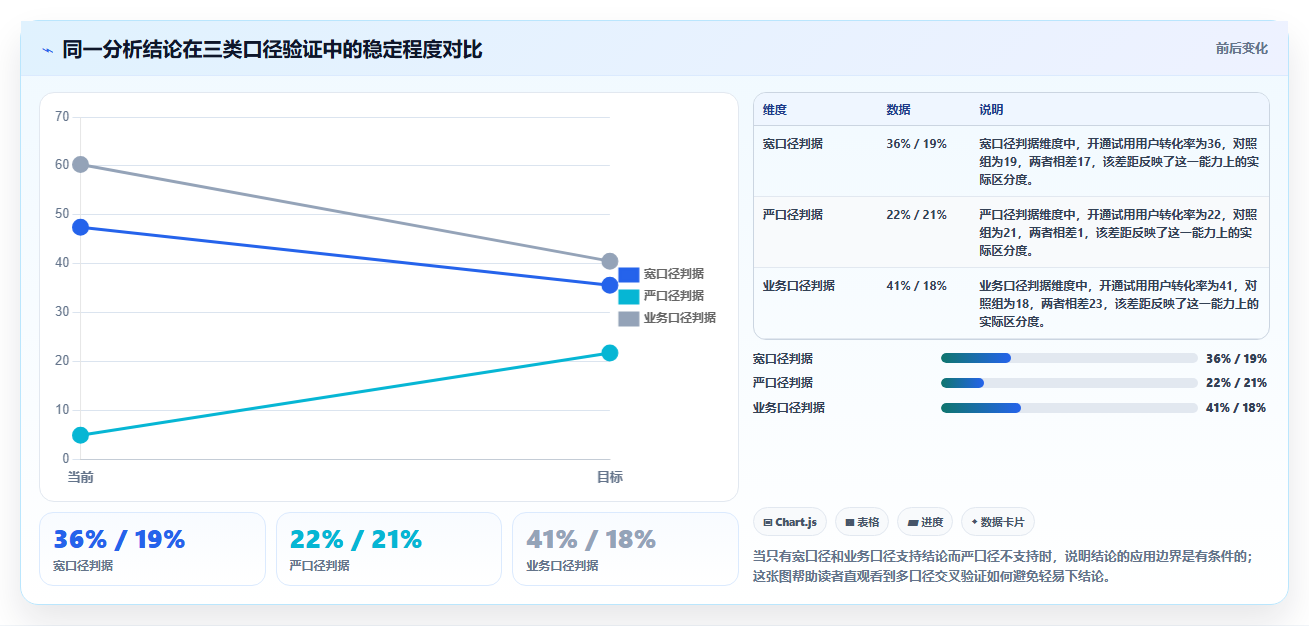Click the 严口径判据 legend label
1309x626 pixels.
pos(673,296)
